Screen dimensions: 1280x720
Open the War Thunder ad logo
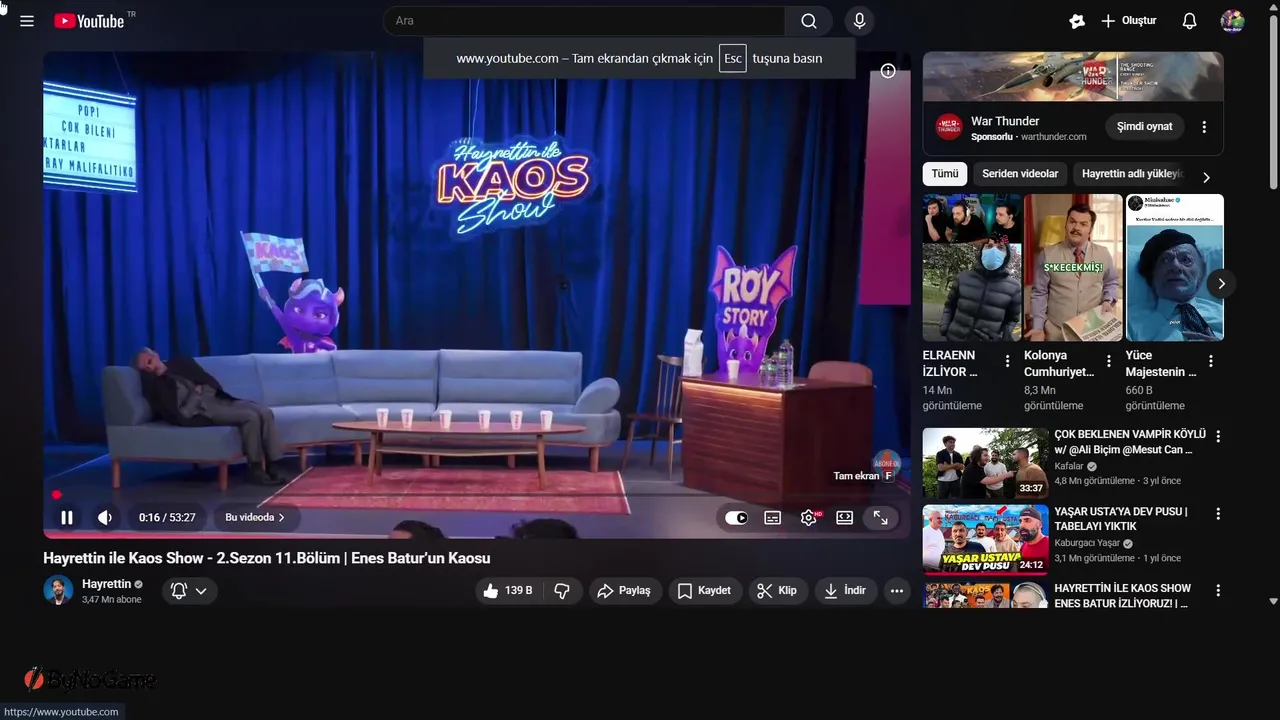(948, 127)
